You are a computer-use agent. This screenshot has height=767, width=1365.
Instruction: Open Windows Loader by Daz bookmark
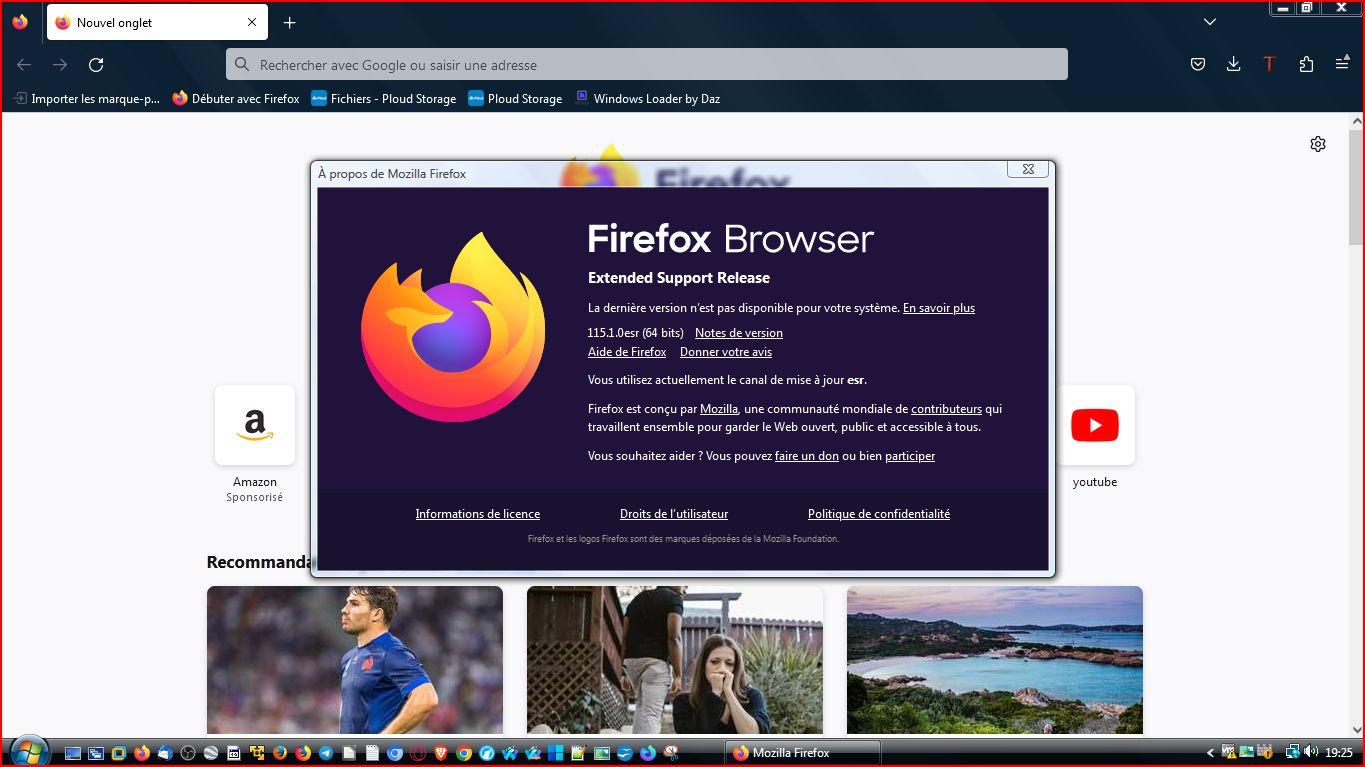pyautogui.click(x=647, y=98)
